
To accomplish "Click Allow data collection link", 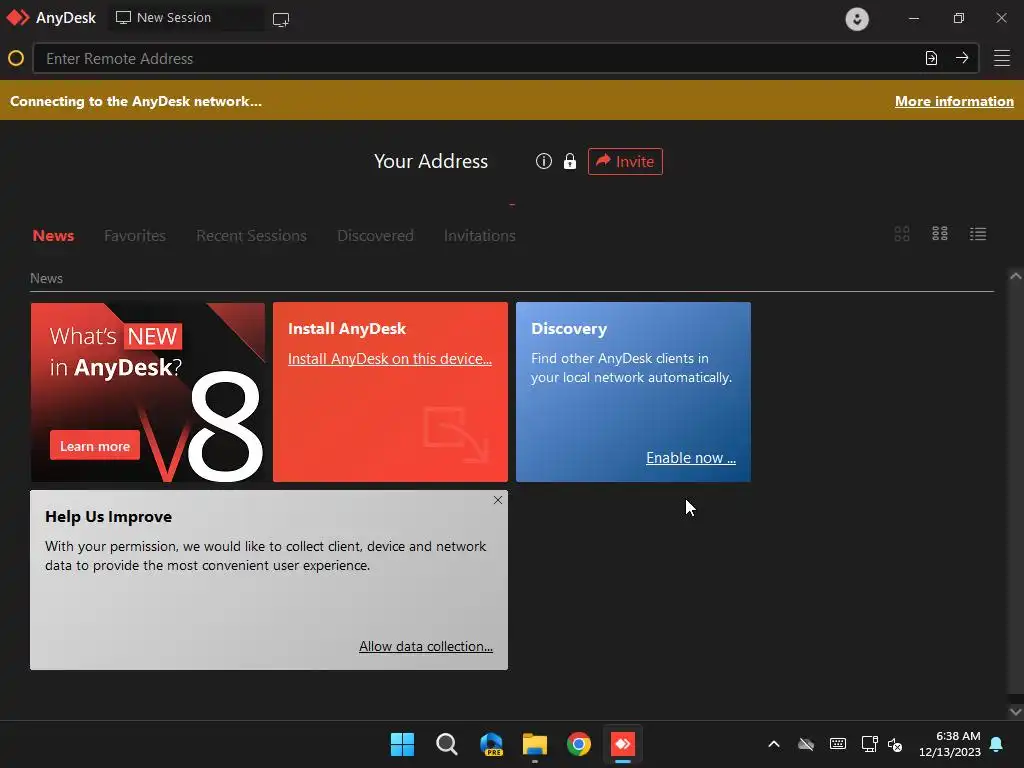I will [426, 646].
